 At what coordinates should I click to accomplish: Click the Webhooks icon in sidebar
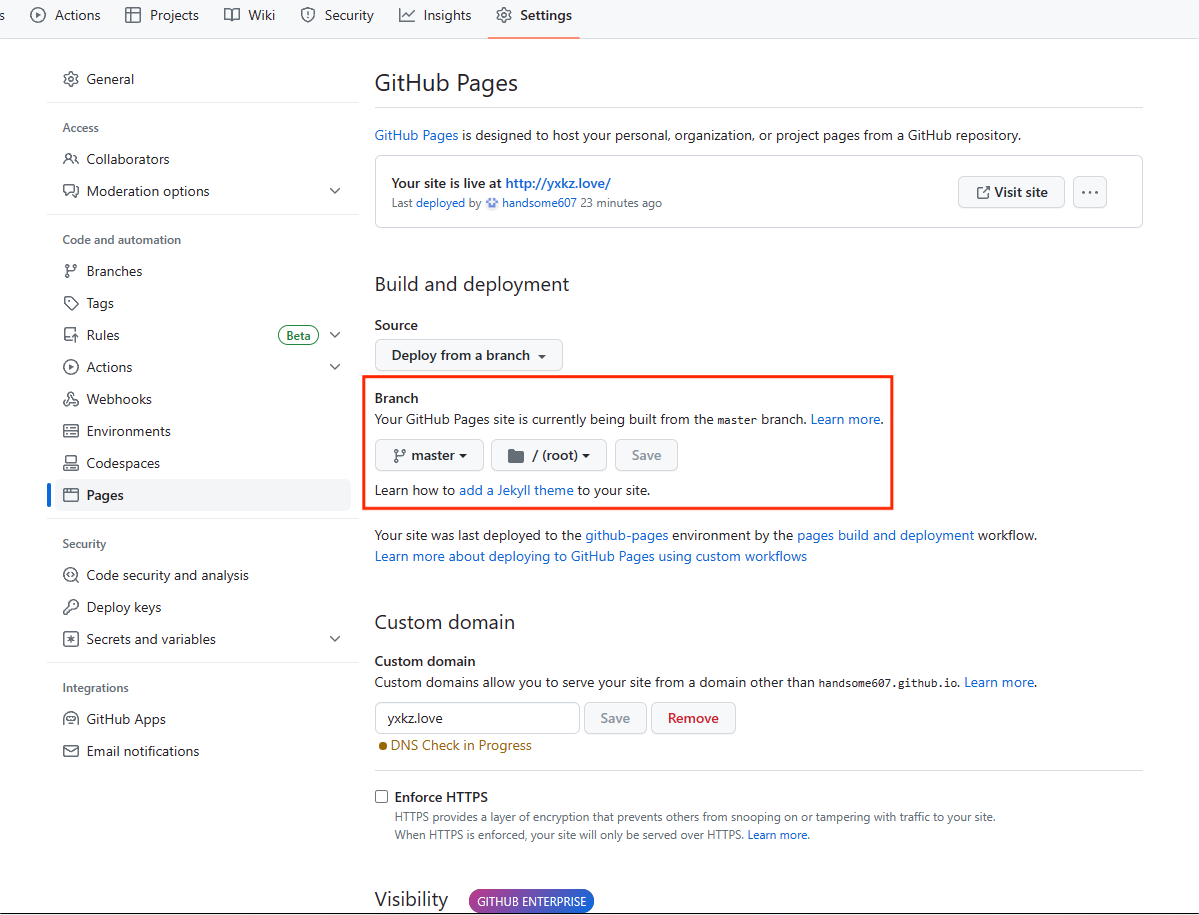[x=71, y=399]
